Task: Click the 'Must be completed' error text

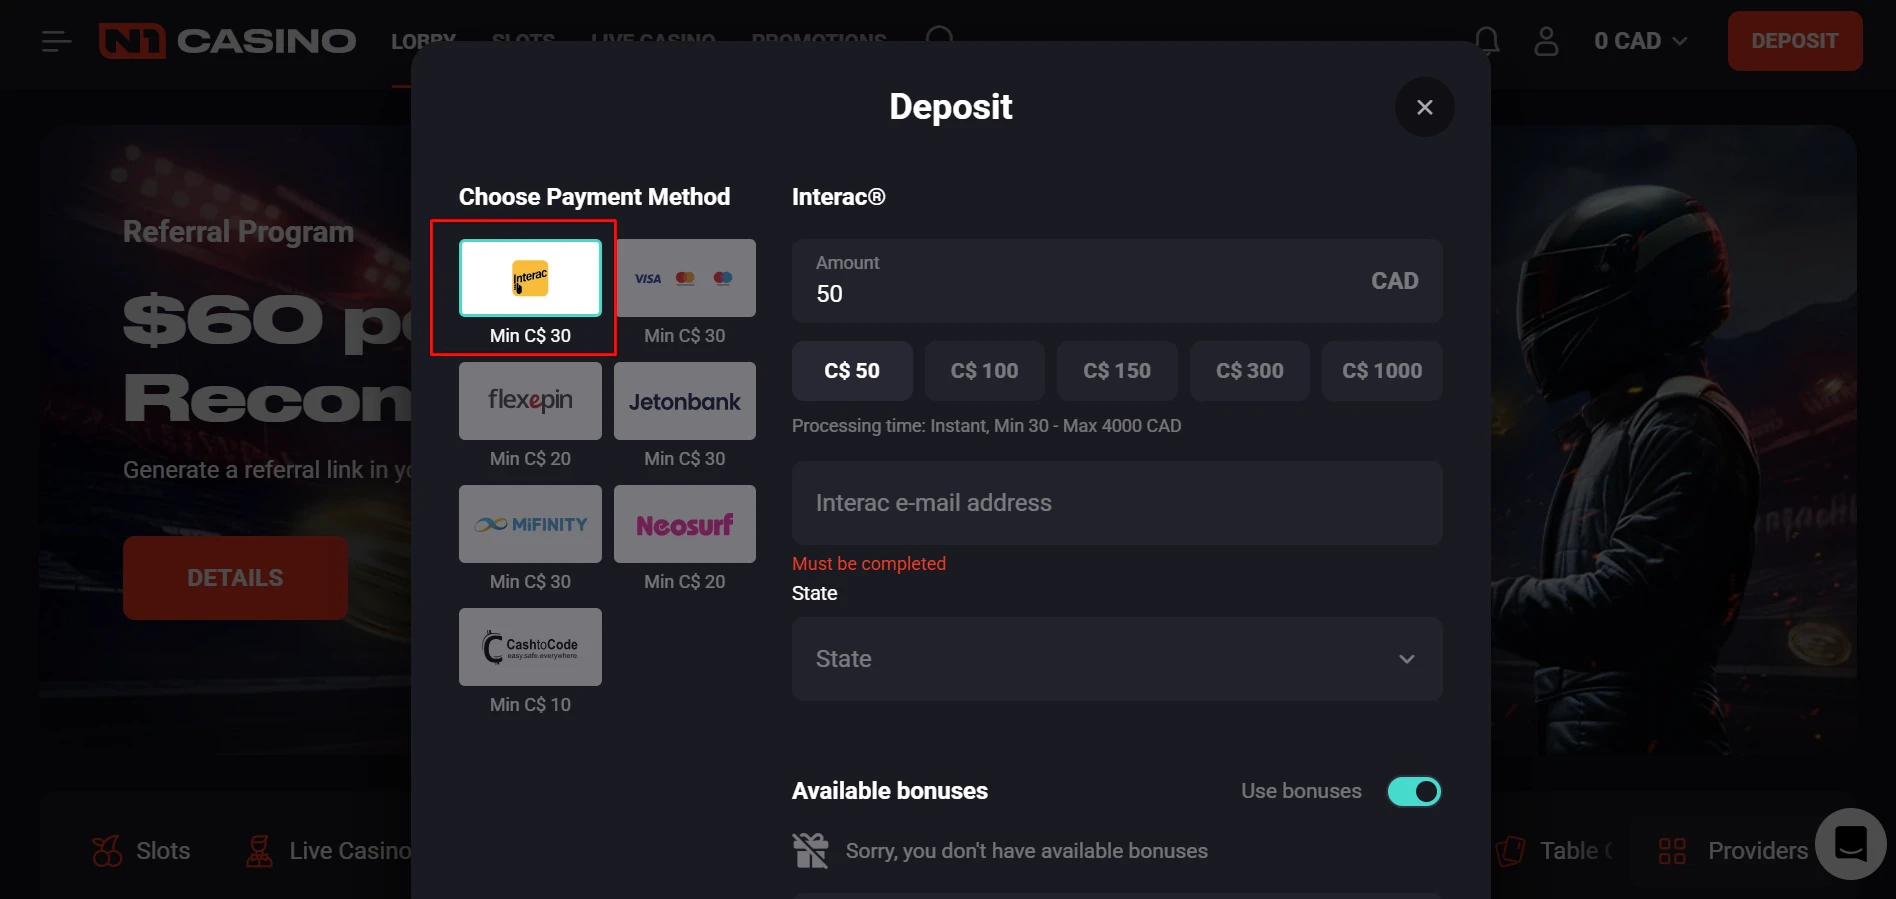Action: click(869, 564)
